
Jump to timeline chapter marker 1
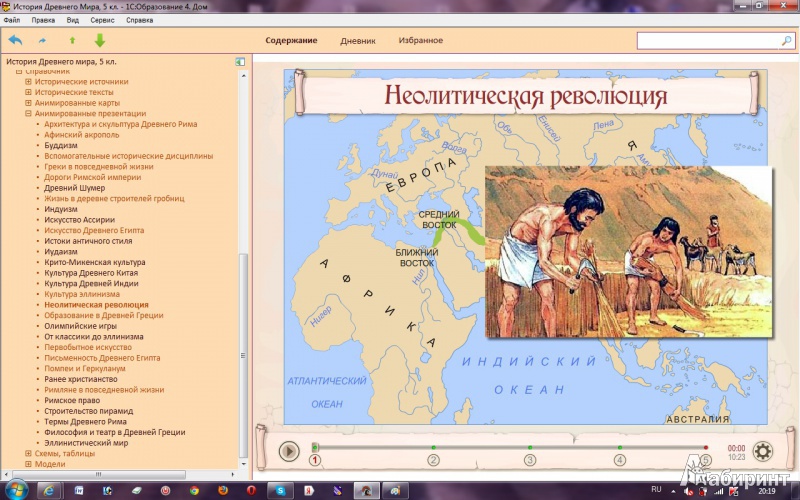[315, 460]
